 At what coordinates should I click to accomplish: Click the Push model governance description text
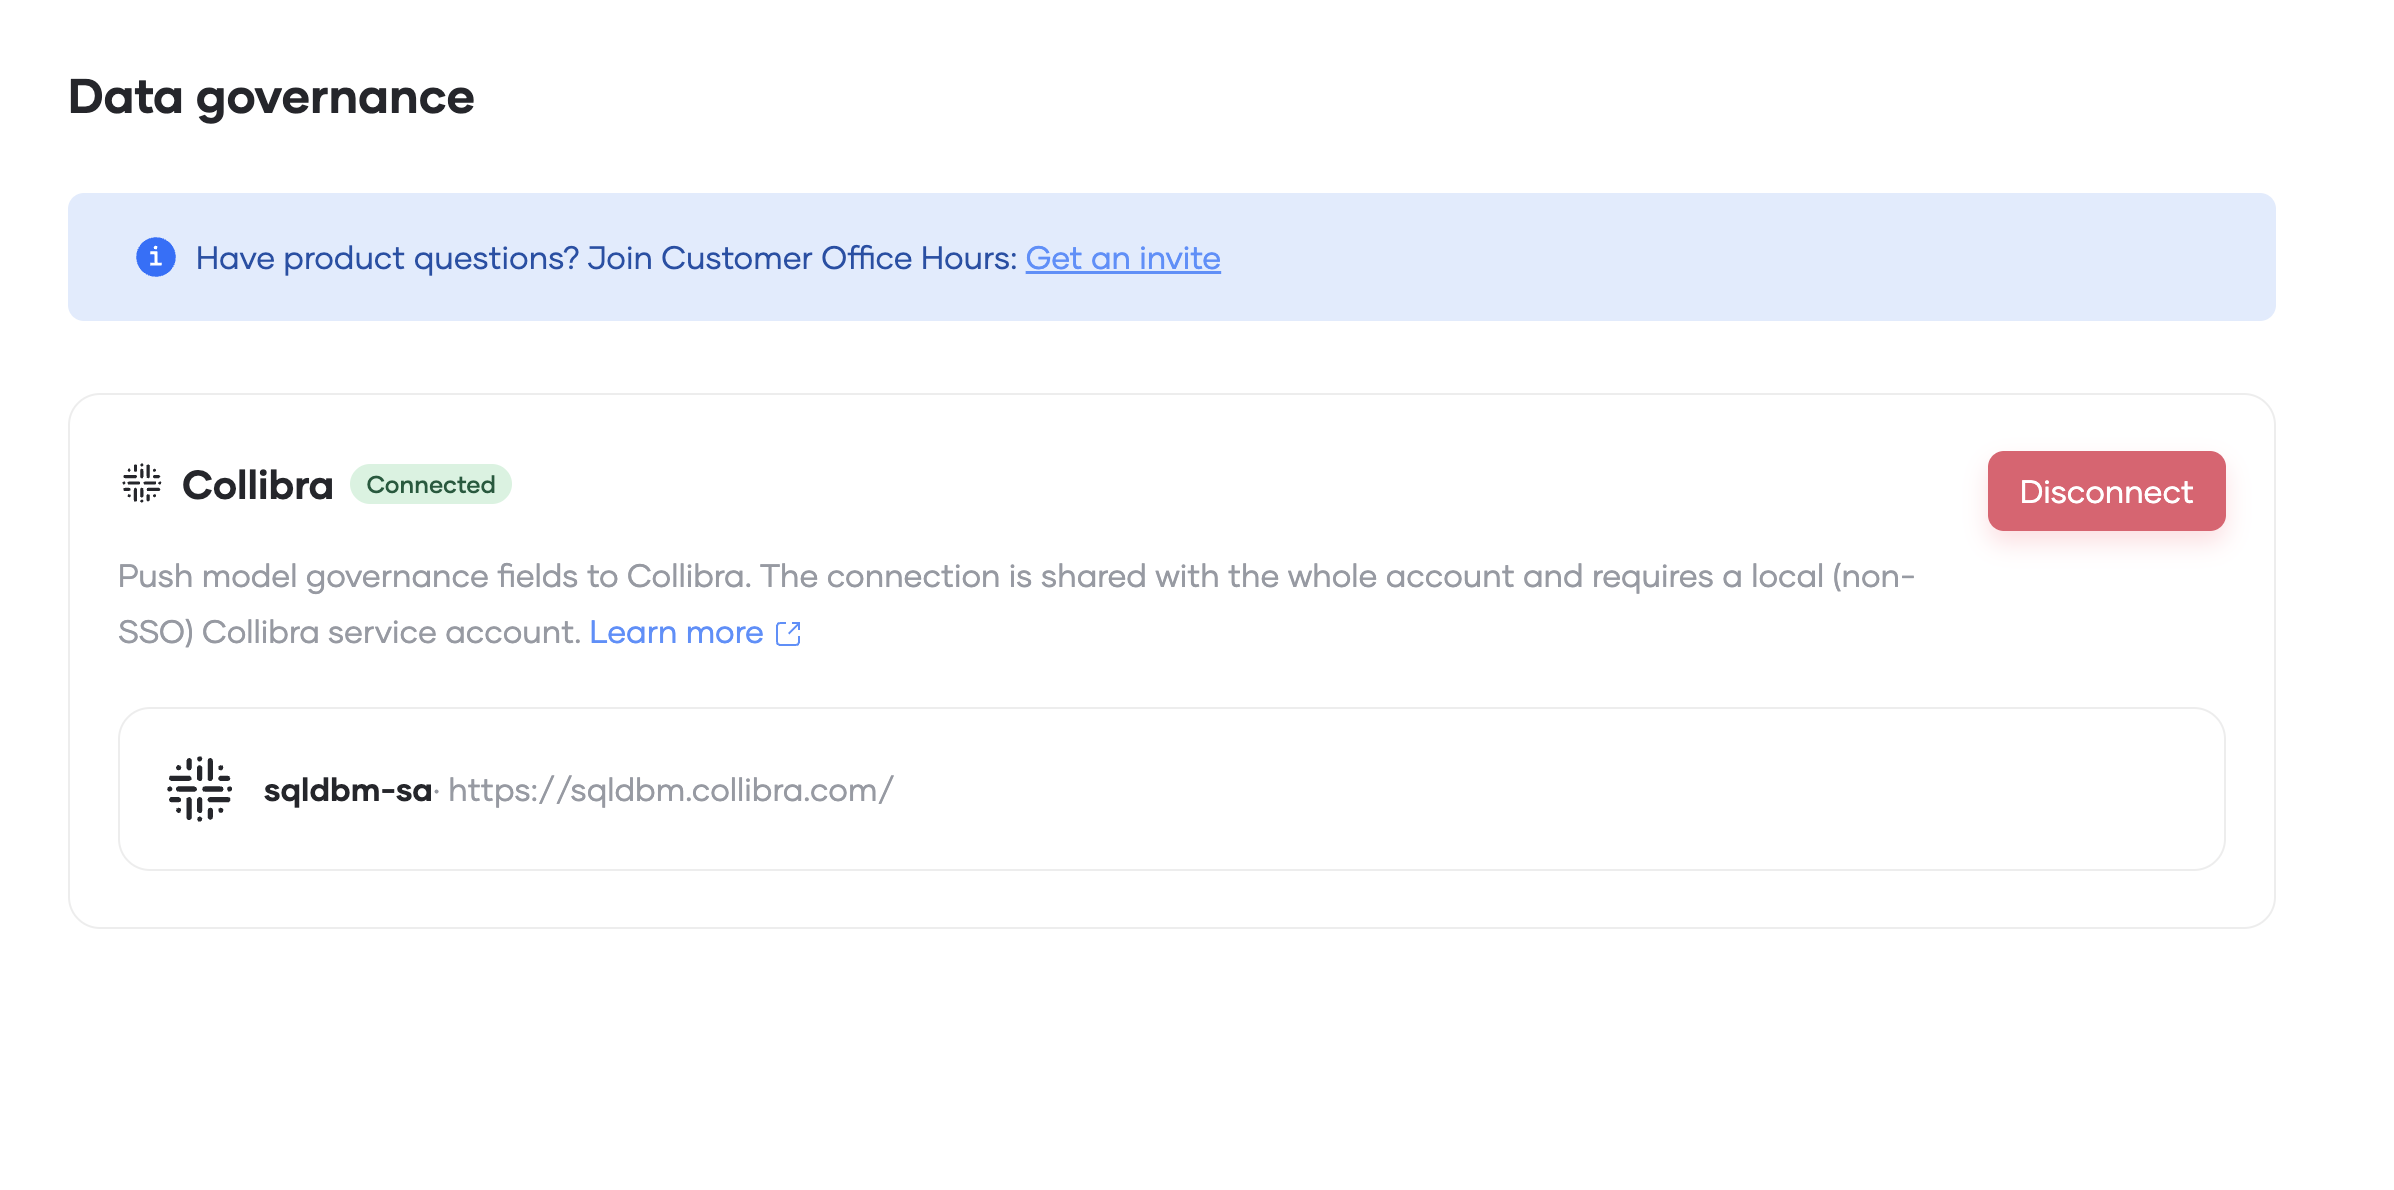coord(1016,604)
